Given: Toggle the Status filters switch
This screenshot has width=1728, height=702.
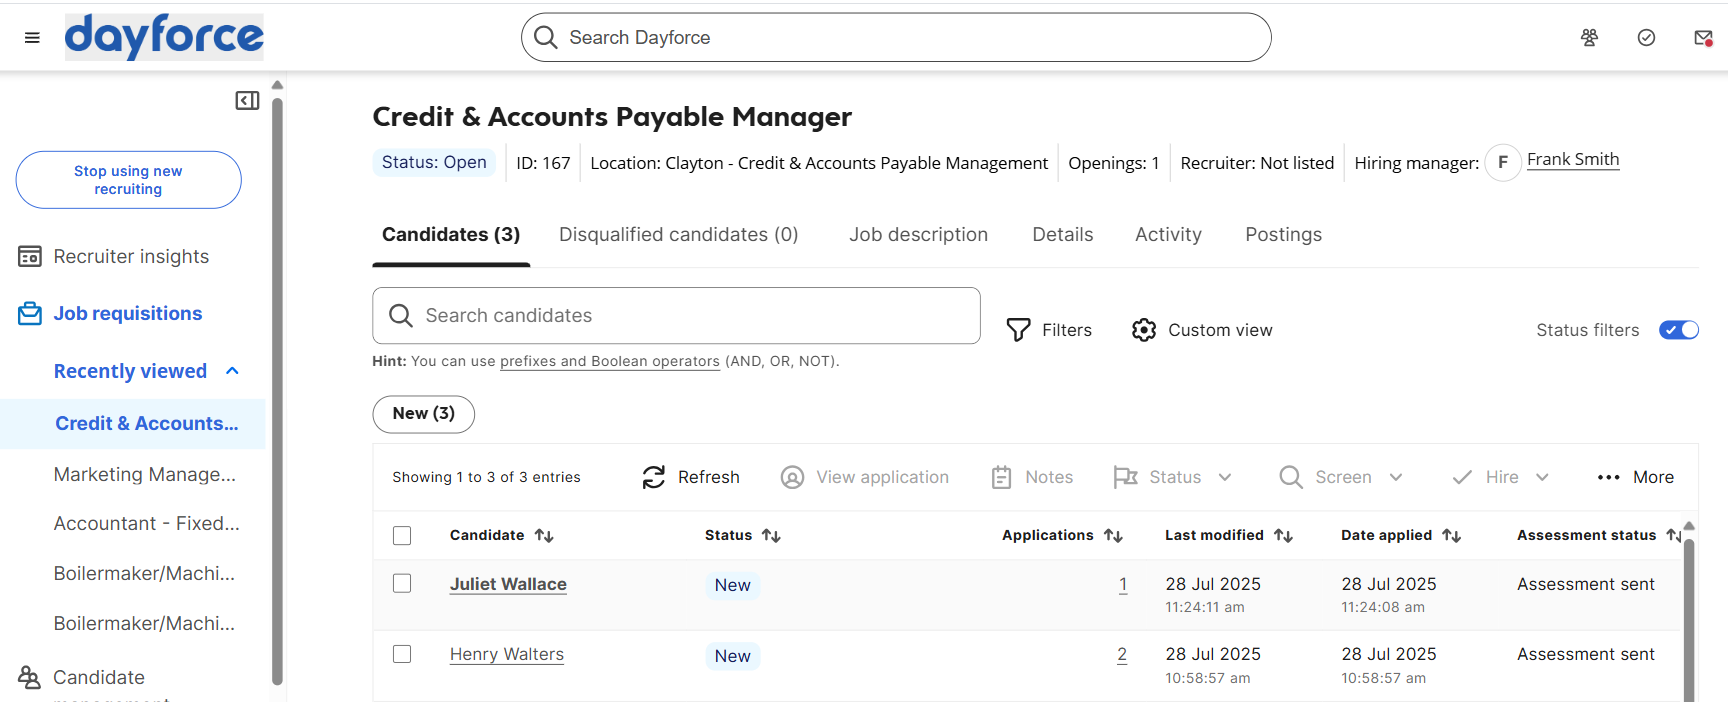Looking at the screenshot, I should [1678, 330].
